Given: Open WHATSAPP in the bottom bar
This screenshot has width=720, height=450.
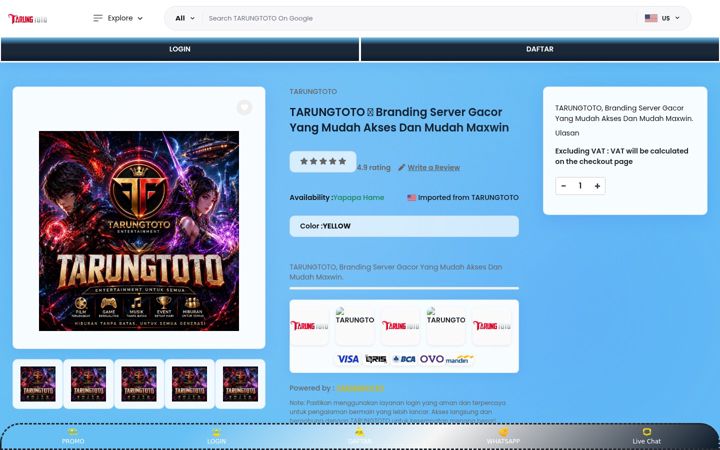Looking at the screenshot, I should [x=503, y=437].
